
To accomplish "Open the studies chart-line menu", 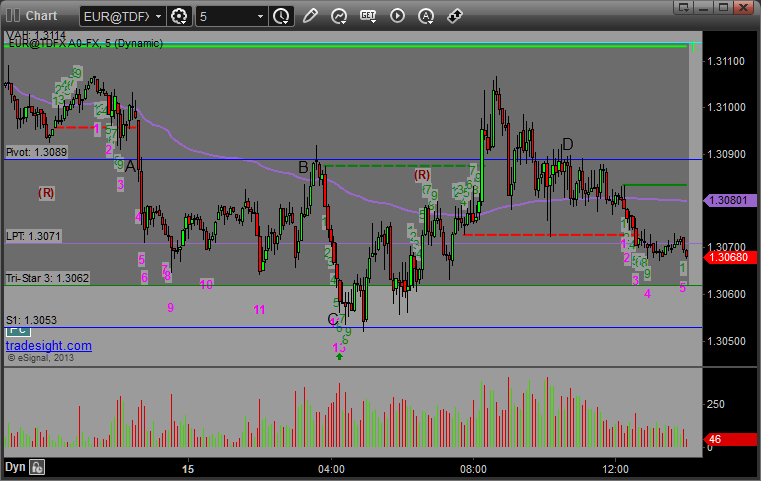I will click(339, 16).
